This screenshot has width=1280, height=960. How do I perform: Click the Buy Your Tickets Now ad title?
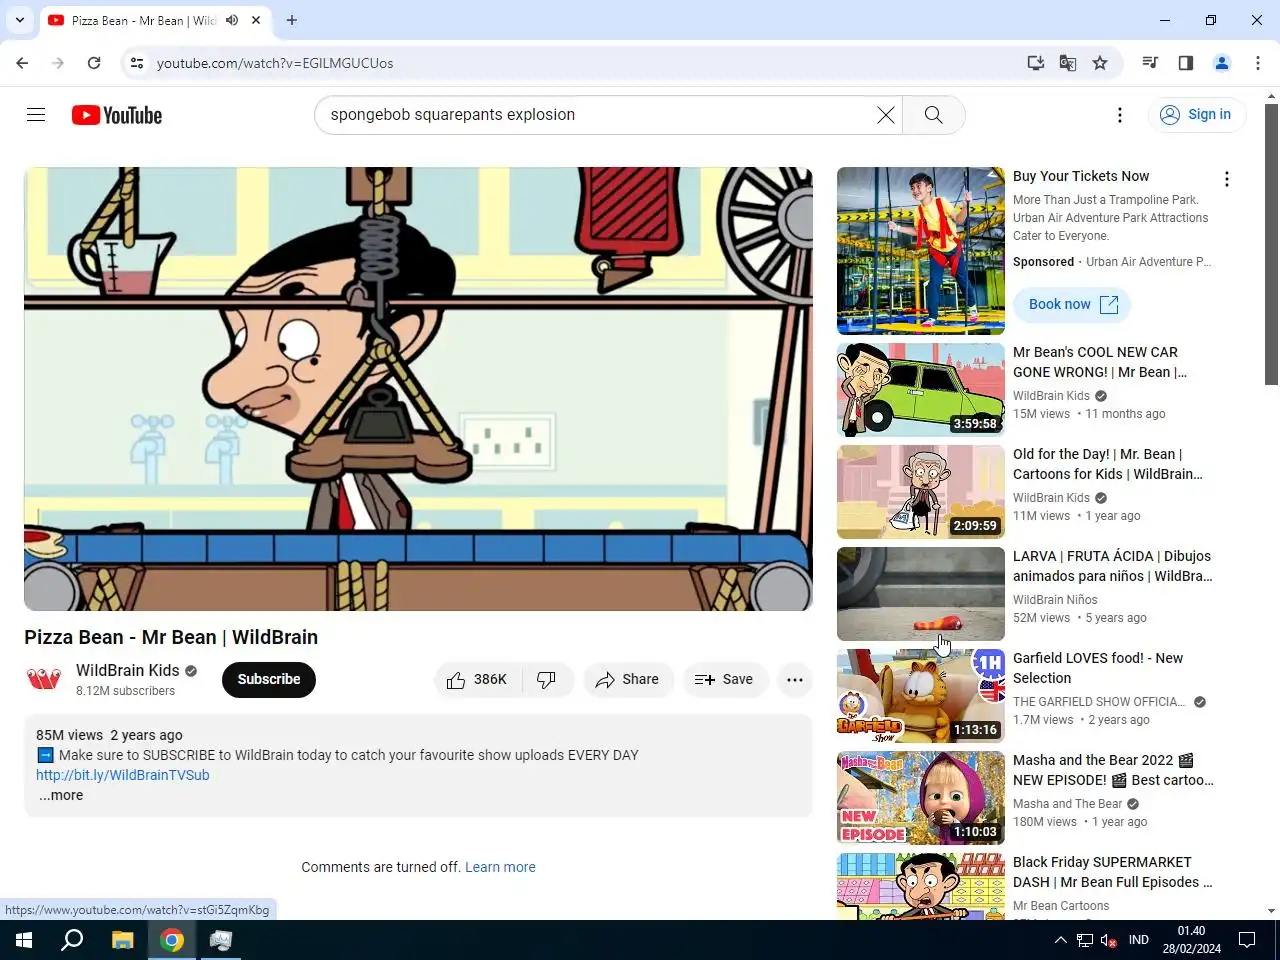pyautogui.click(x=1081, y=176)
